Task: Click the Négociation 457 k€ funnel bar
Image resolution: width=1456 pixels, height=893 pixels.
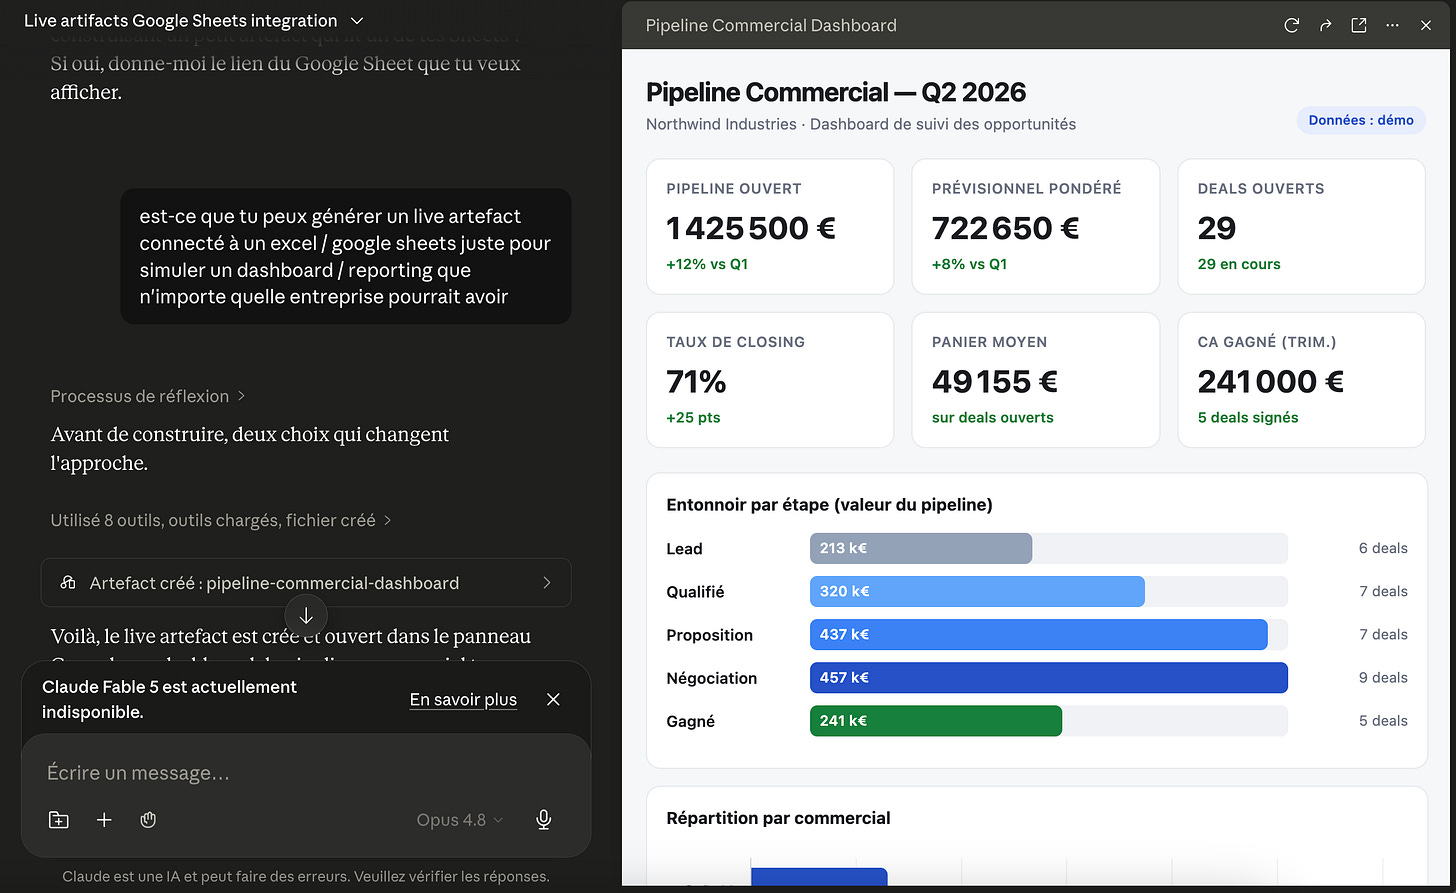Action: click(x=1048, y=677)
